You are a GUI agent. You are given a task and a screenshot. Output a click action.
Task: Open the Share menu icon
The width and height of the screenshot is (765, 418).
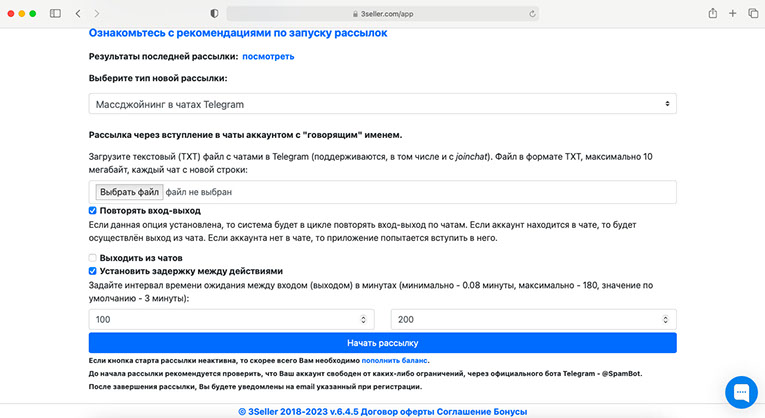coord(712,13)
